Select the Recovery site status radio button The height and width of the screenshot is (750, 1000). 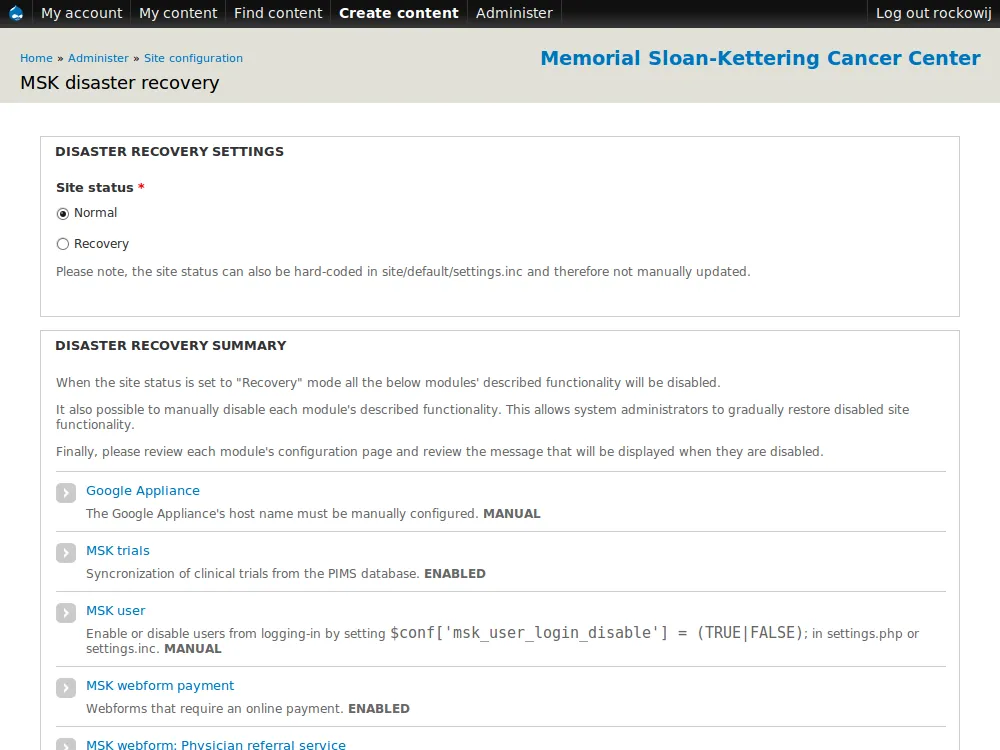point(62,244)
